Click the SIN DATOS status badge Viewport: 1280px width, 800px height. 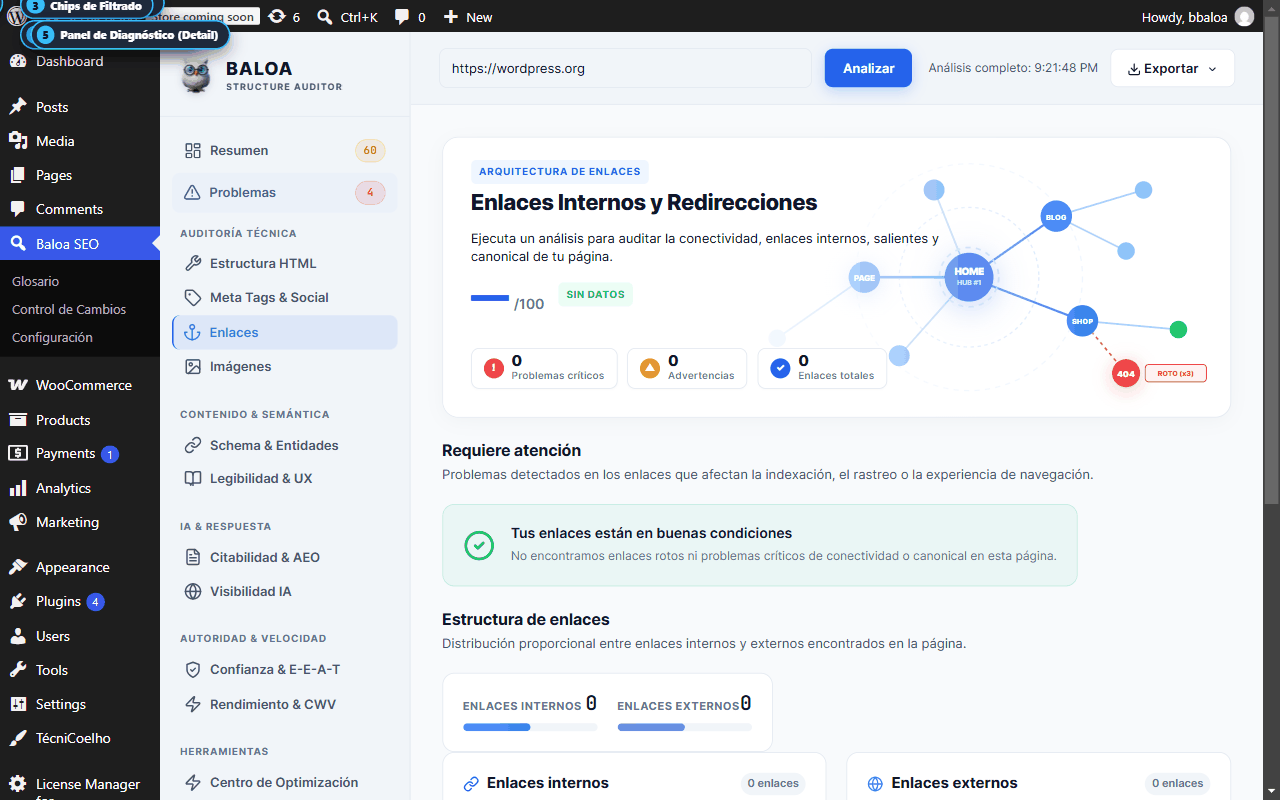tap(596, 295)
